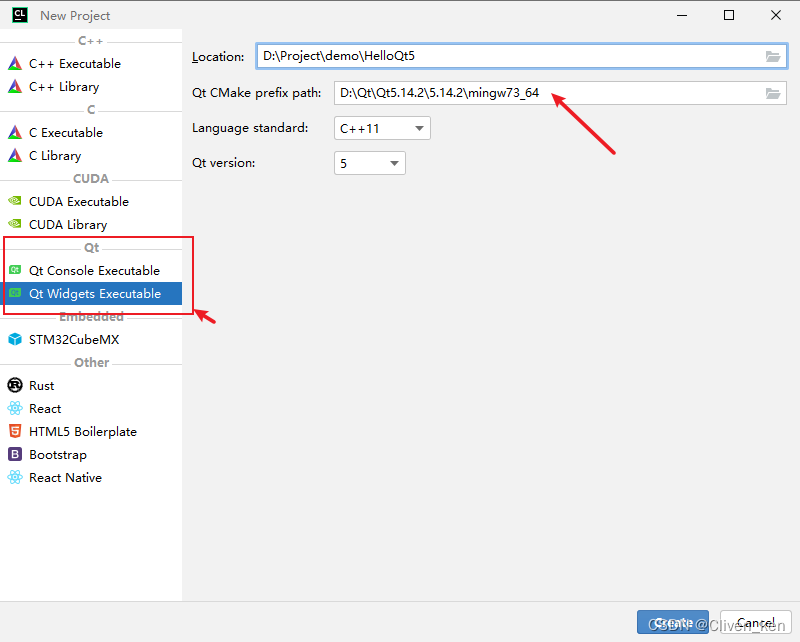Image resolution: width=800 pixels, height=642 pixels.
Task: Close the New Project dialog
Action: point(776,15)
